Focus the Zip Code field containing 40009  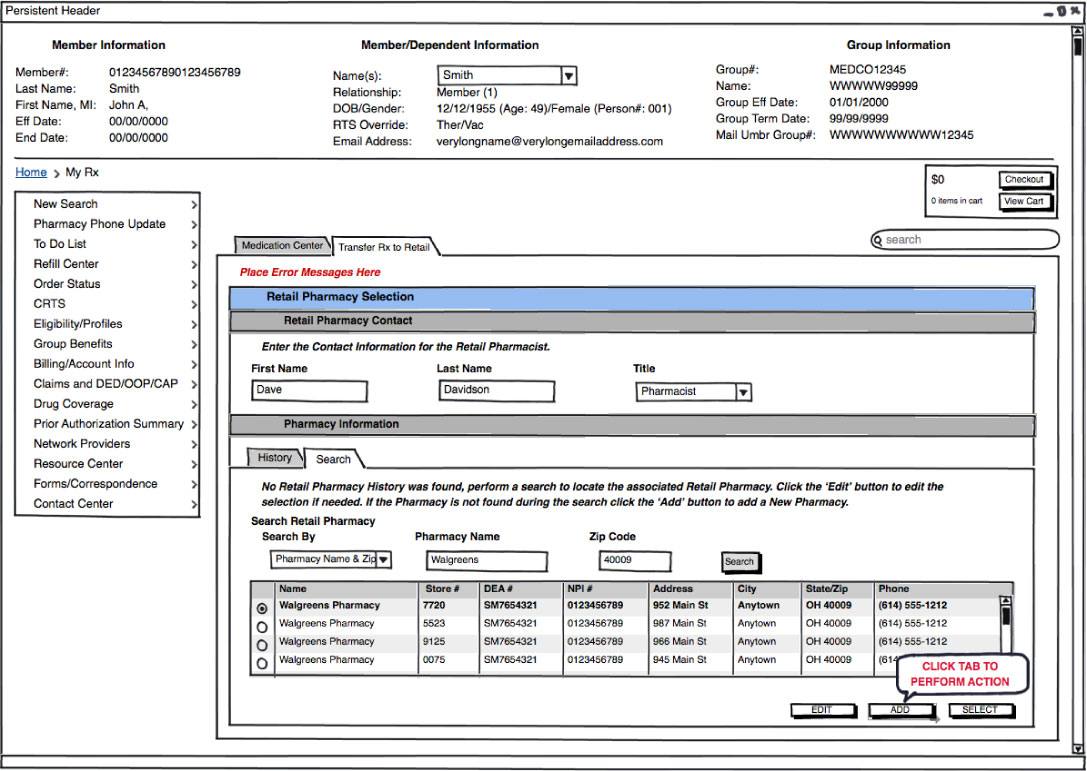(635, 561)
